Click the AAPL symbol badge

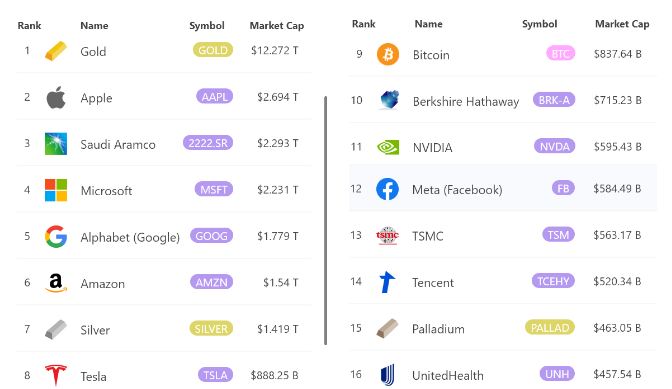215,96
